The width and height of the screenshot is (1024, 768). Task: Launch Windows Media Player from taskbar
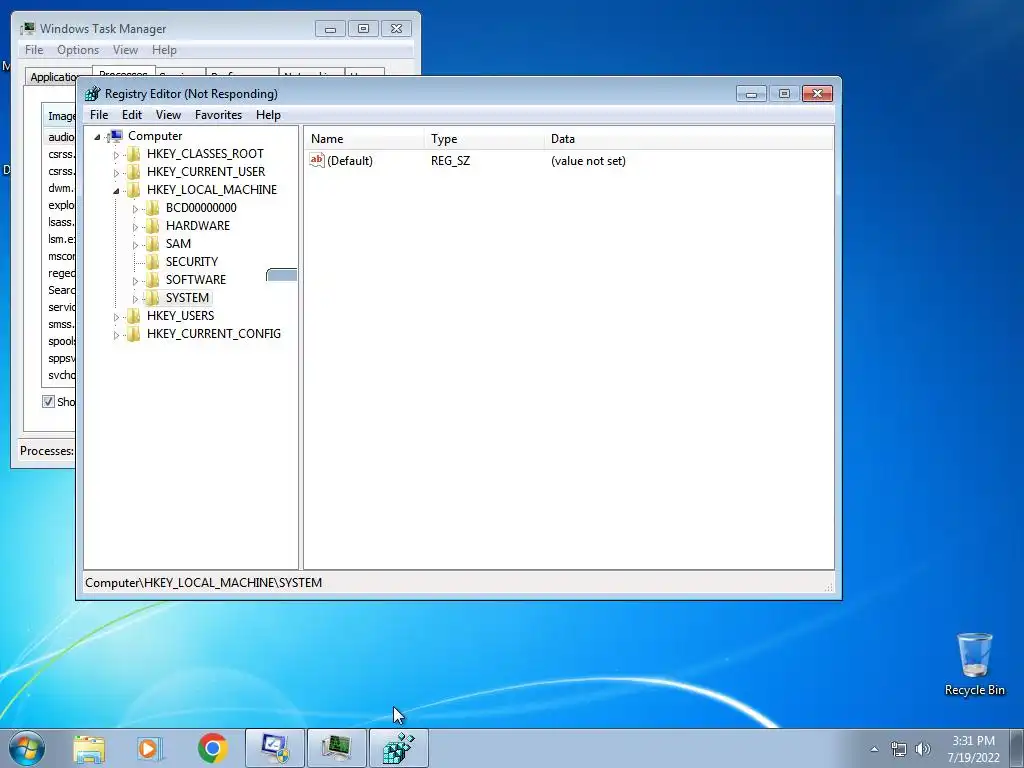(x=150, y=748)
